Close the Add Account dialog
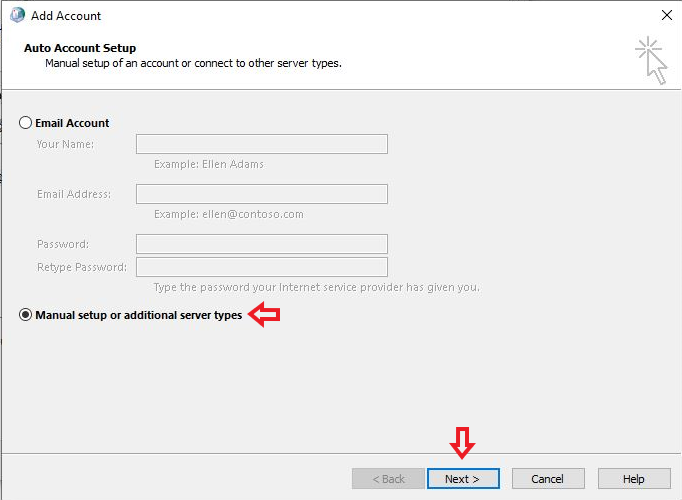The width and height of the screenshot is (682, 500). 666,15
